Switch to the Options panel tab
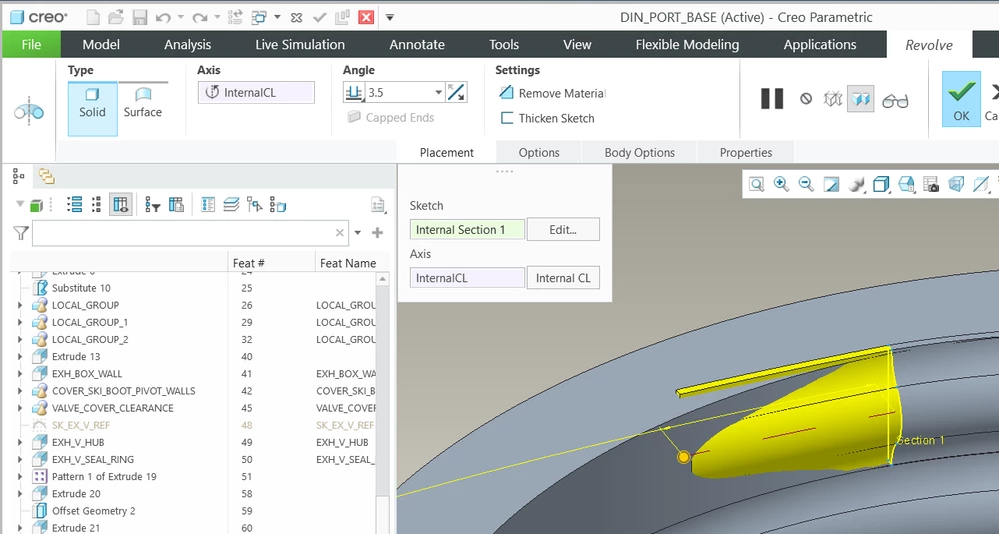 click(539, 152)
